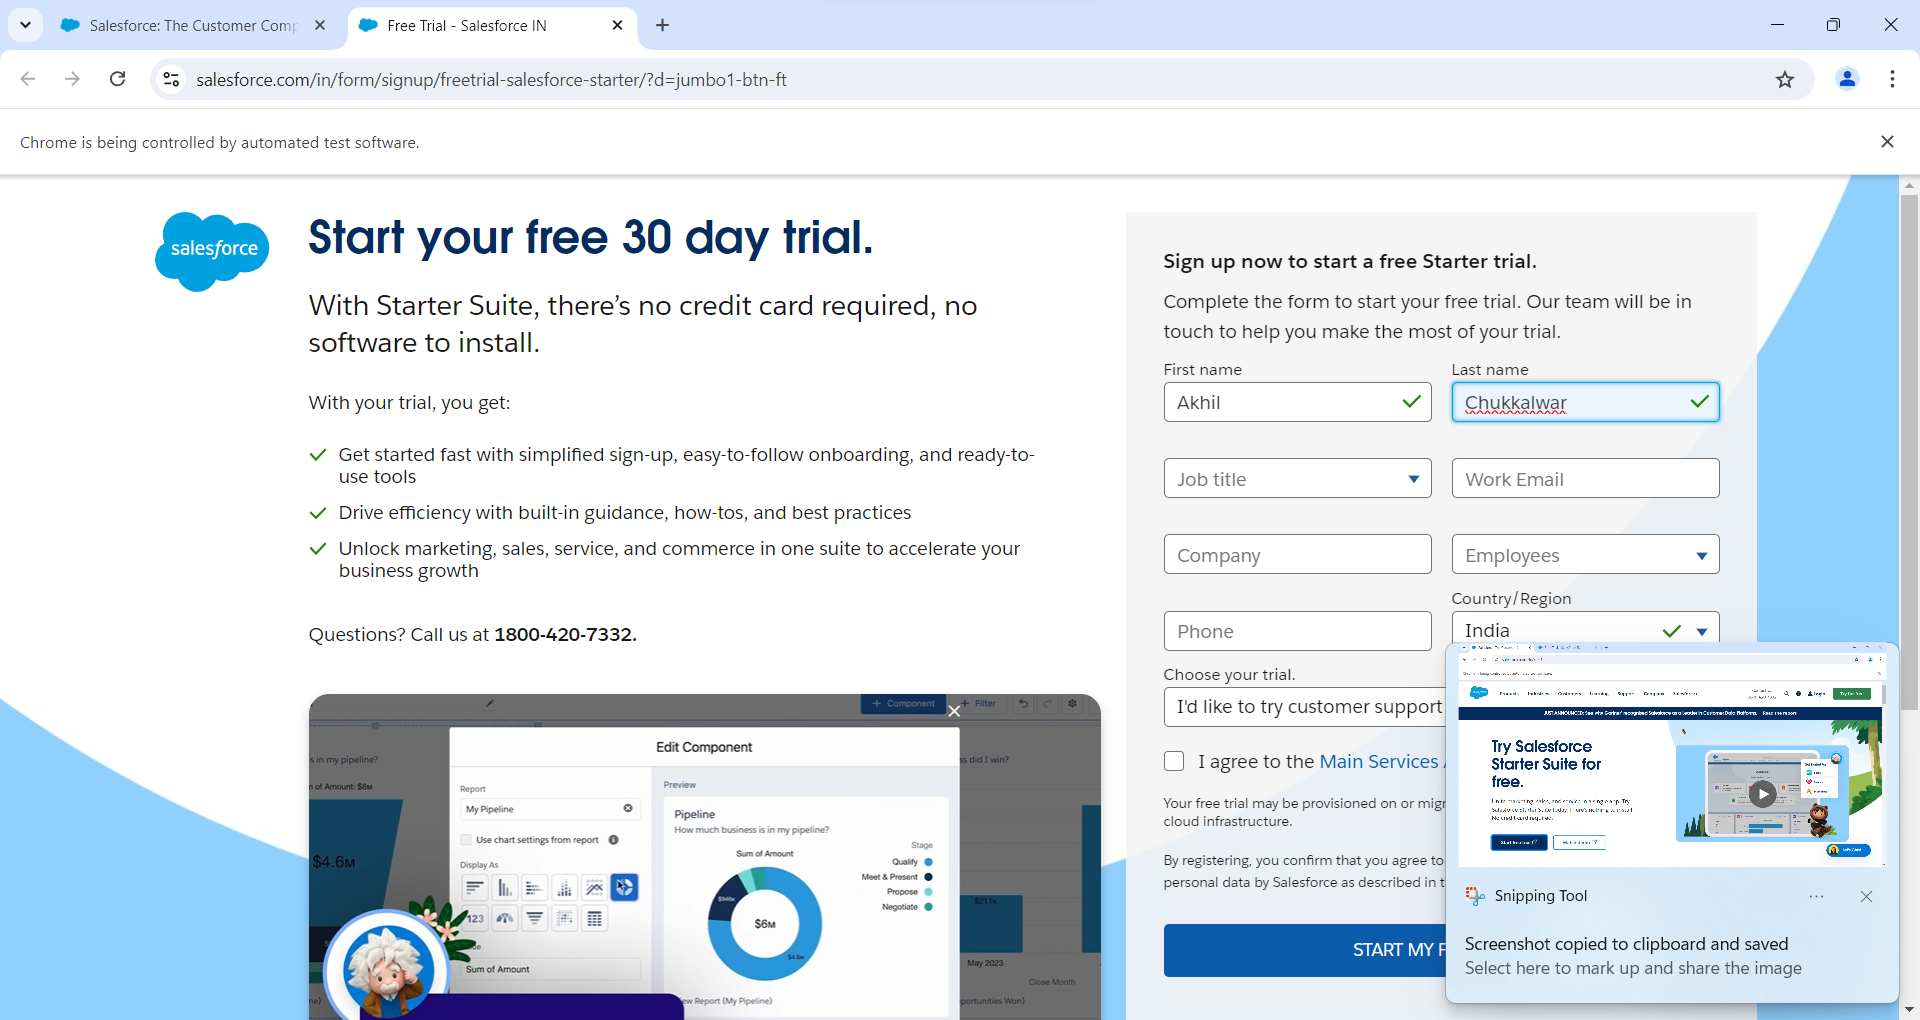The width and height of the screenshot is (1920, 1020).
Task: Open Snipping Tool notification options menu
Action: (1816, 896)
